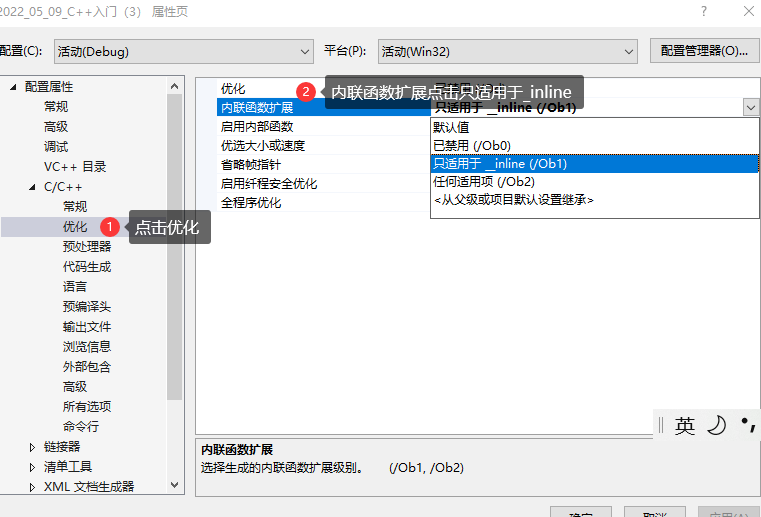
Task: Click the IME punctuation mode icon
Action: pos(746,425)
